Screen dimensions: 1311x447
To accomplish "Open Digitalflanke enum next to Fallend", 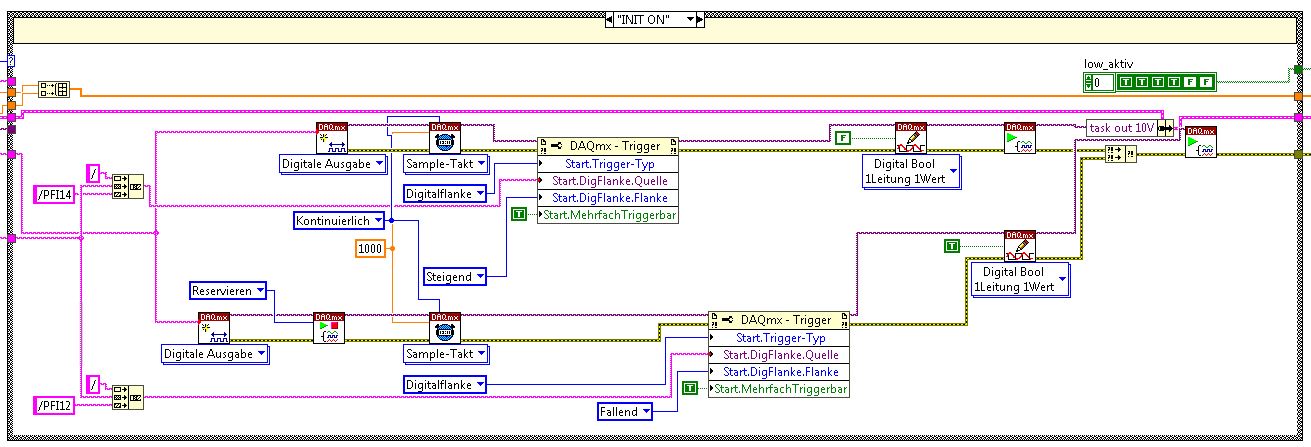I will coord(445,384).
